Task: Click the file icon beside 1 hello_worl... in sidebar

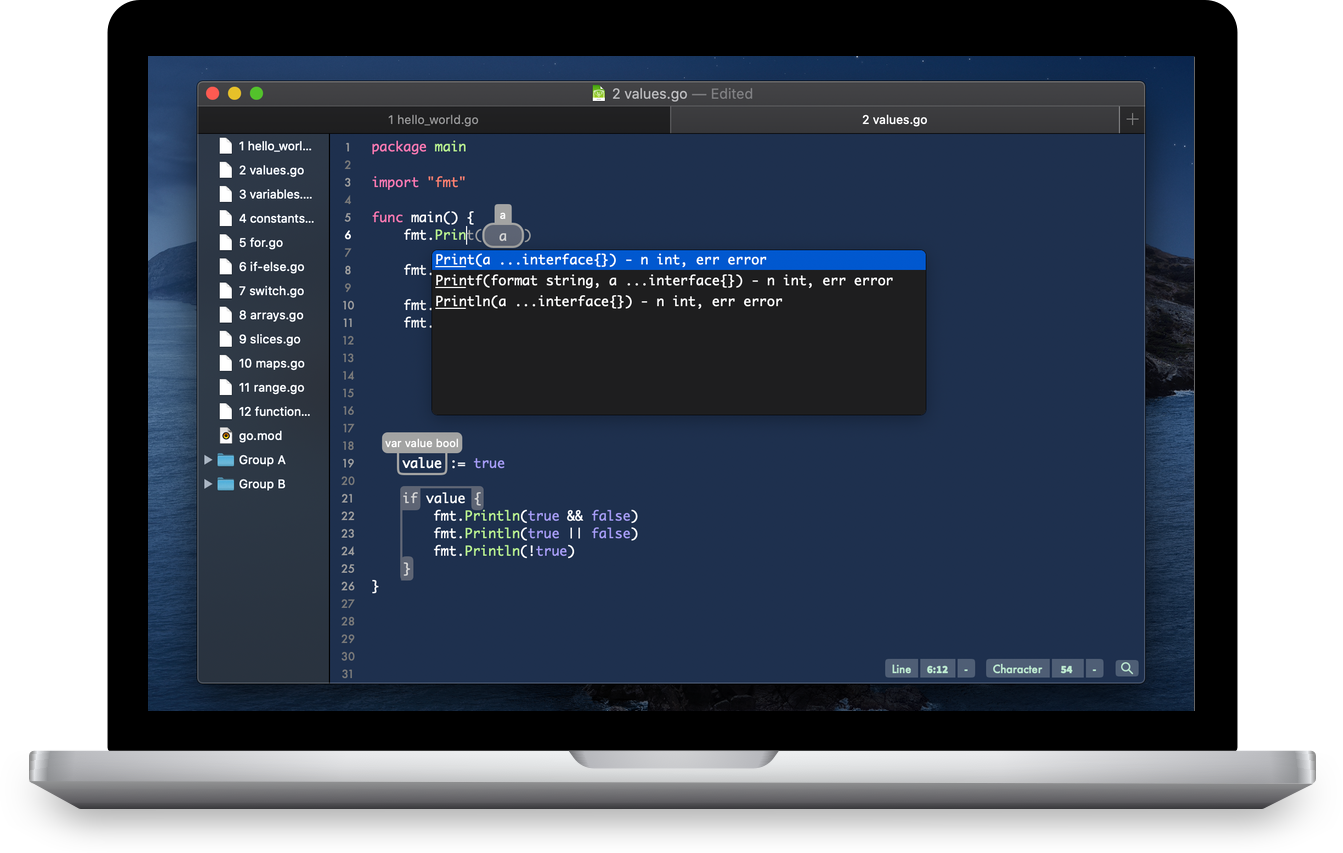Action: 226,146
